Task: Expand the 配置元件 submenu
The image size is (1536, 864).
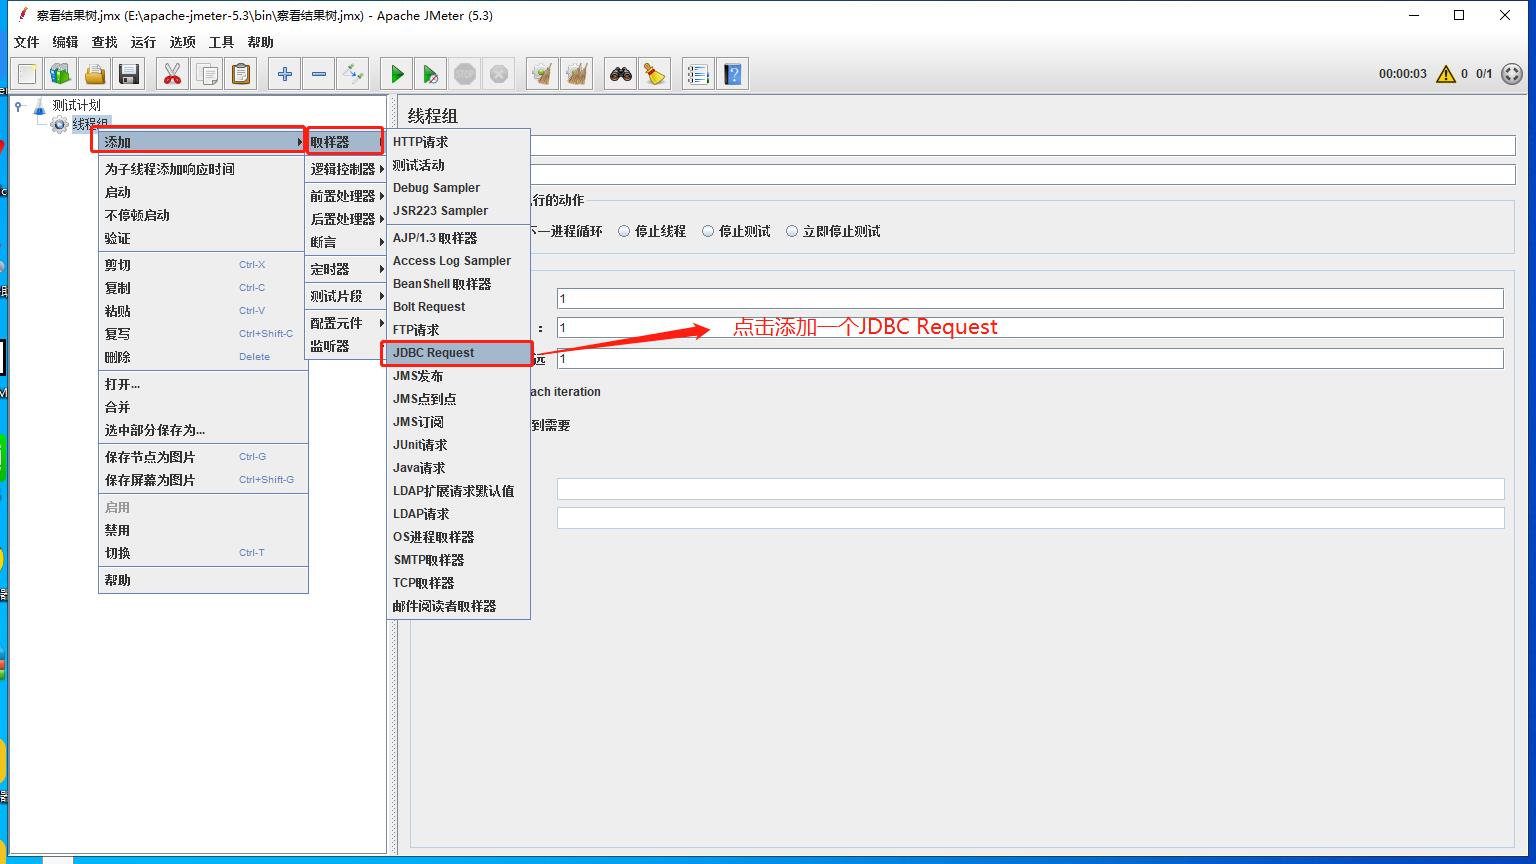Action: pyautogui.click(x=345, y=323)
